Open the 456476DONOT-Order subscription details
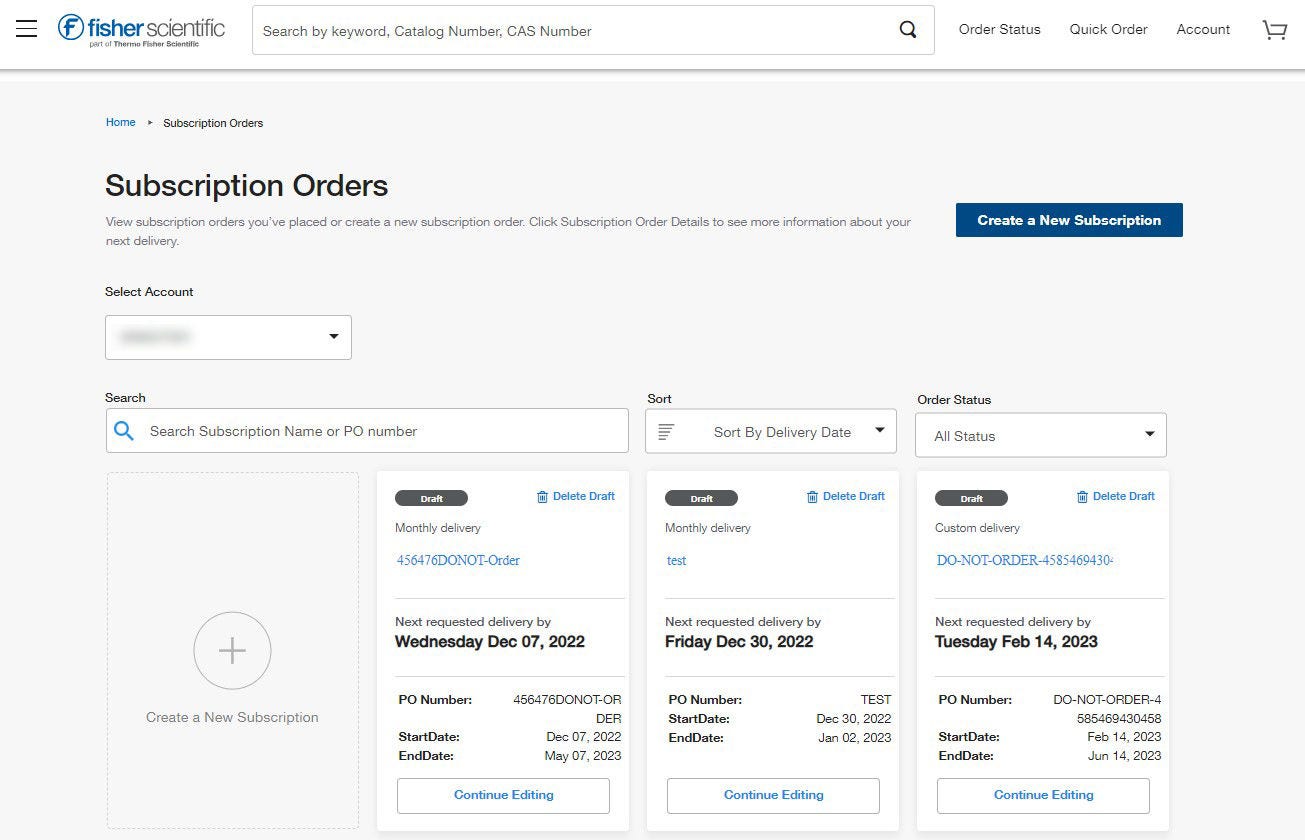Viewport: 1305px width, 840px height. pyautogui.click(x=458, y=560)
